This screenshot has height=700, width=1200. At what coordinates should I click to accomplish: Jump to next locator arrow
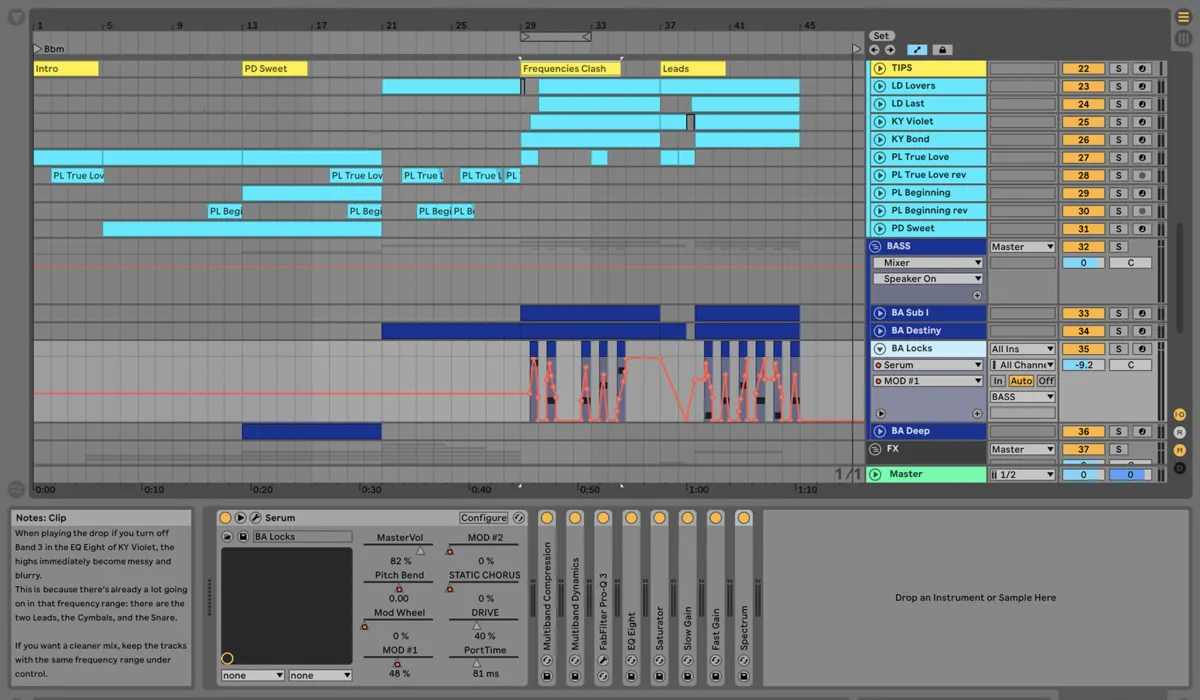point(890,49)
